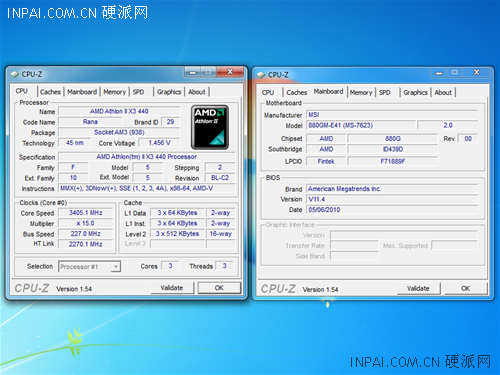Click the processor name AMD Athlon II X3 440
Viewport: 500px width, 375px height.
[x=119, y=111]
